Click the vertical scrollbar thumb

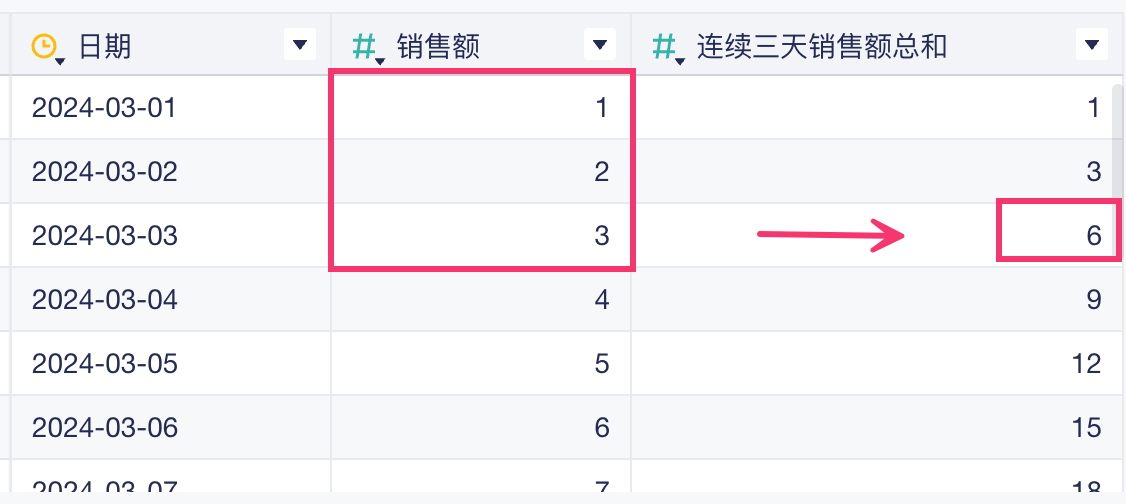pos(1118,140)
